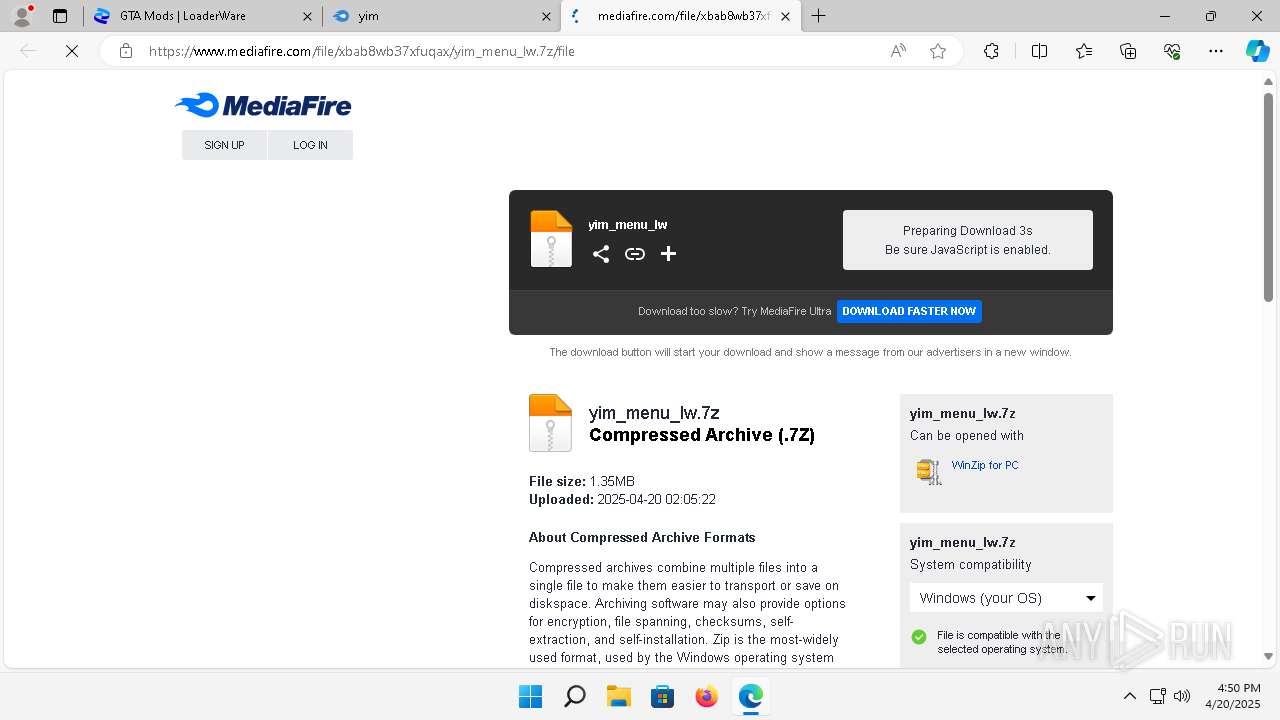Open Settings and more ellipsis menu

click(x=1216, y=51)
